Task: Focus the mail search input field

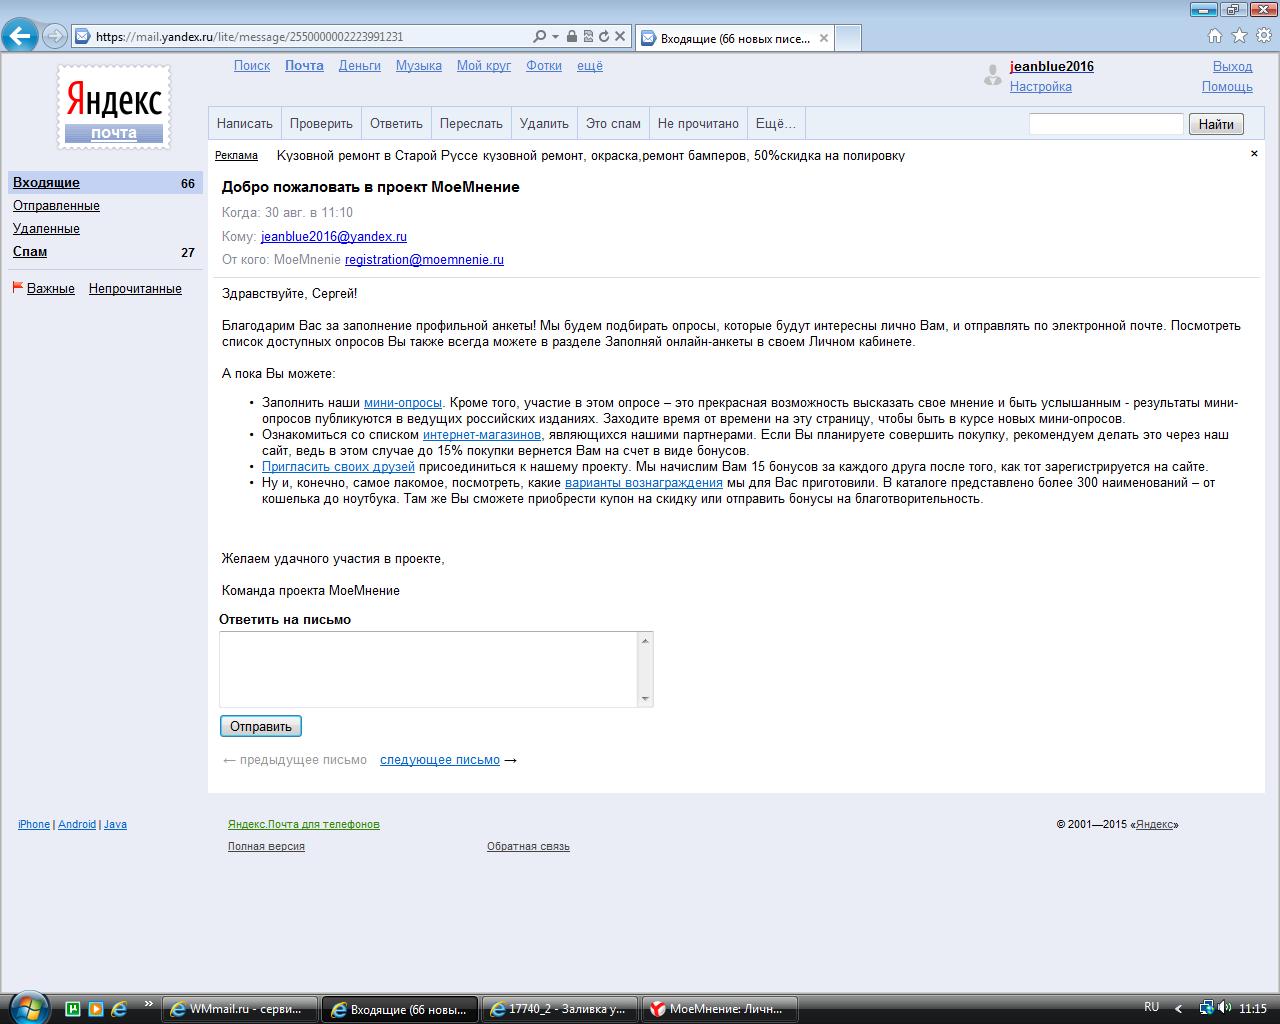Action: click(1106, 124)
